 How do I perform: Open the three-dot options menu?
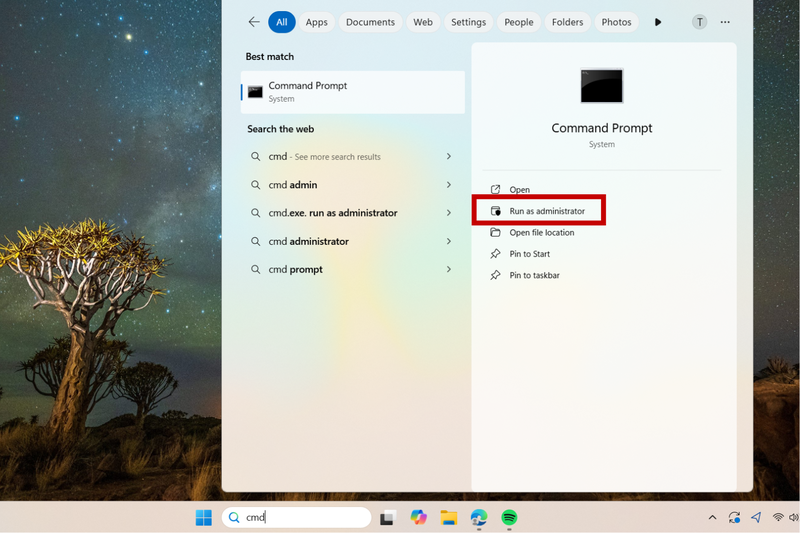725,22
